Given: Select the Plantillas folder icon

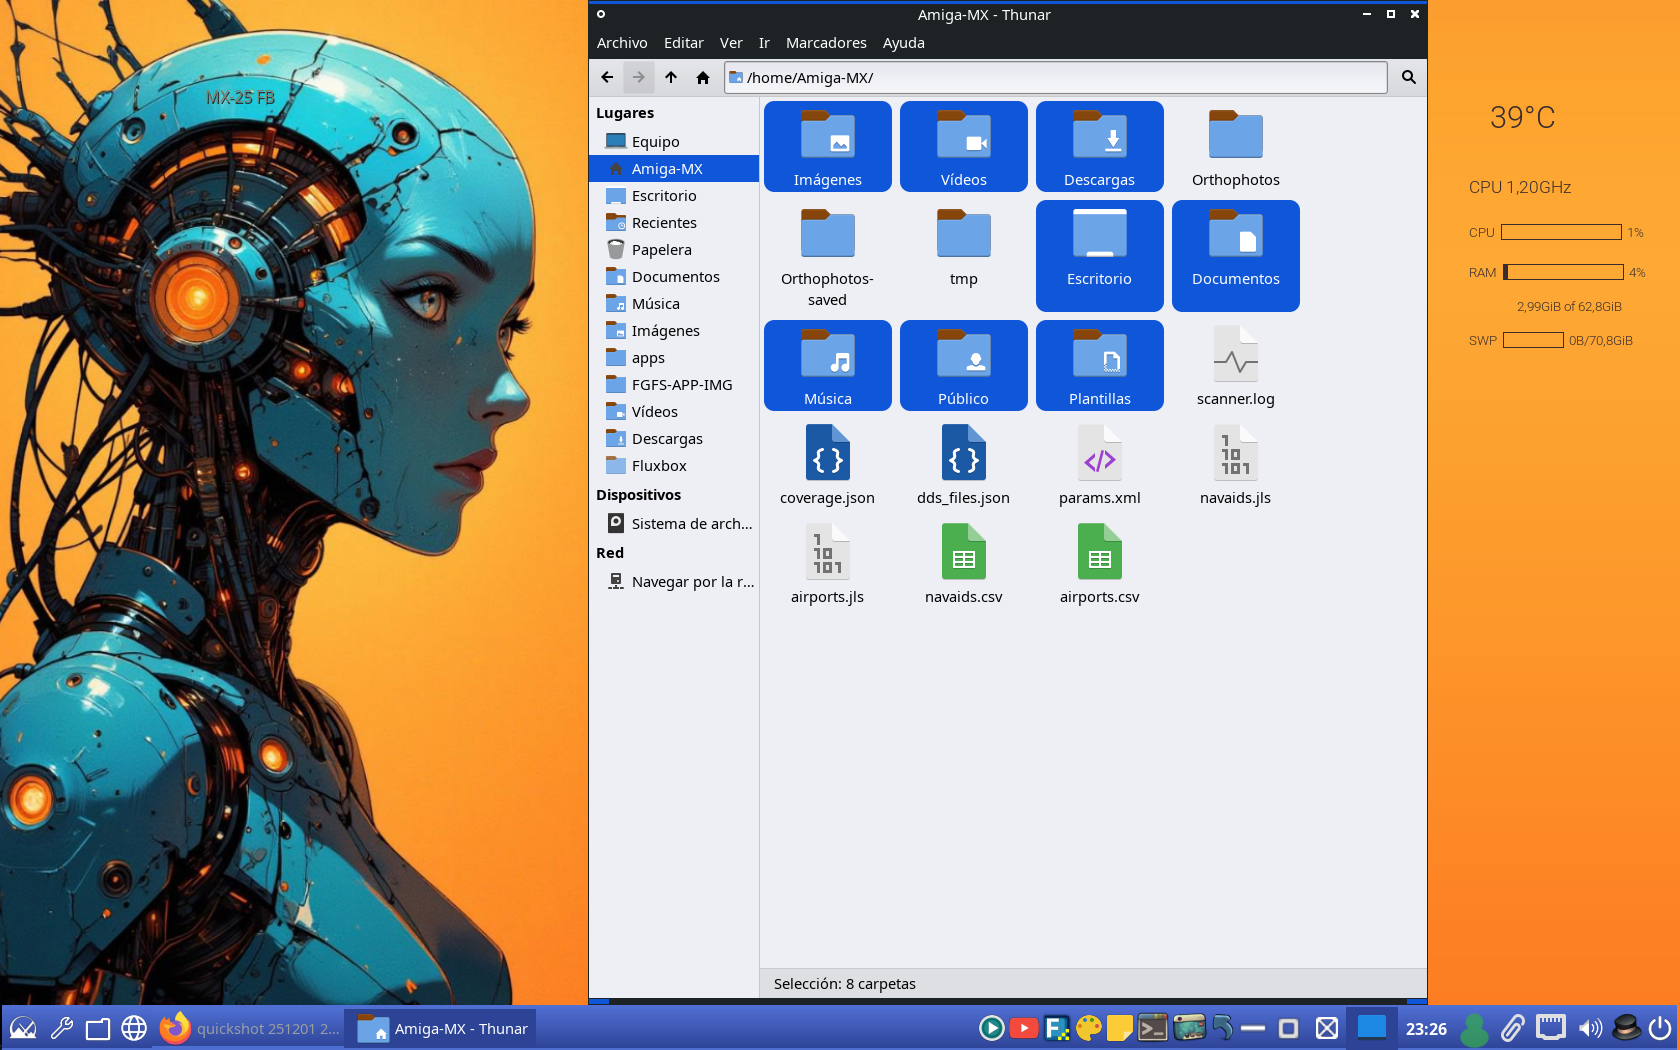Looking at the screenshot, I should click(1100, 355).
